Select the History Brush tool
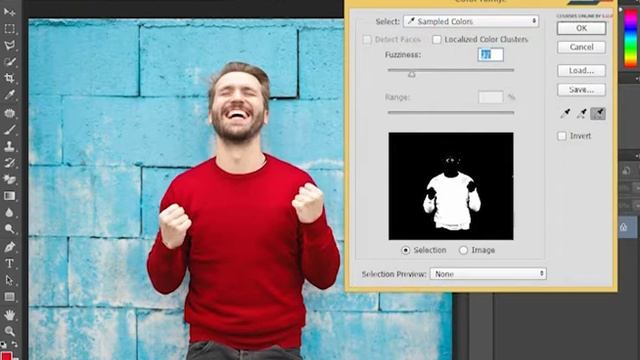This screenshot has height=360, width=640. coord(9,163)
